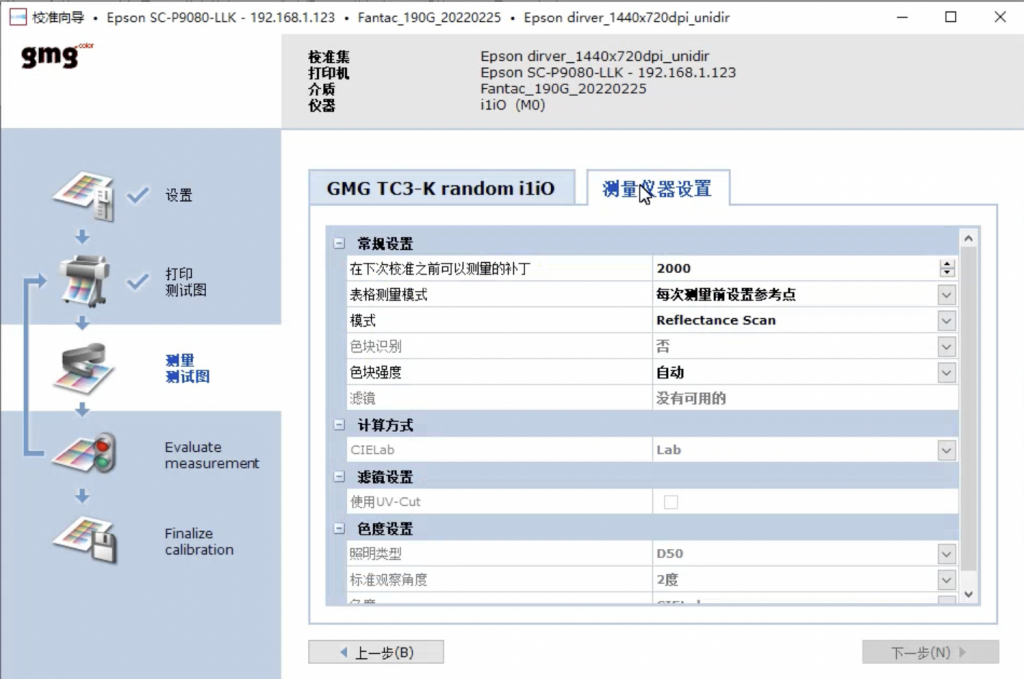The width and height of the screenshot is (1024, 679).
Task: Collapse the 色度设置 section
Action: point(339,528)
